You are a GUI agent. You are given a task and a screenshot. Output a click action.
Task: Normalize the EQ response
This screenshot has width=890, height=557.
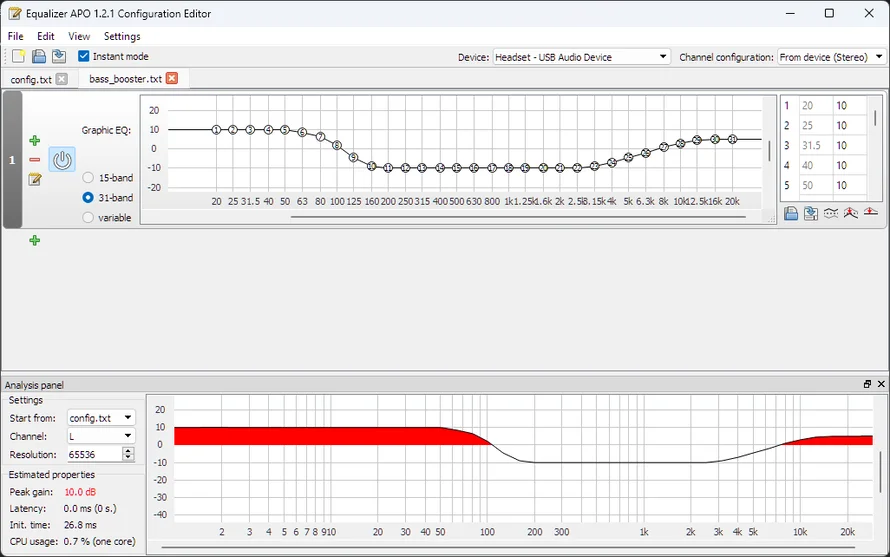[x=850, y=213]
